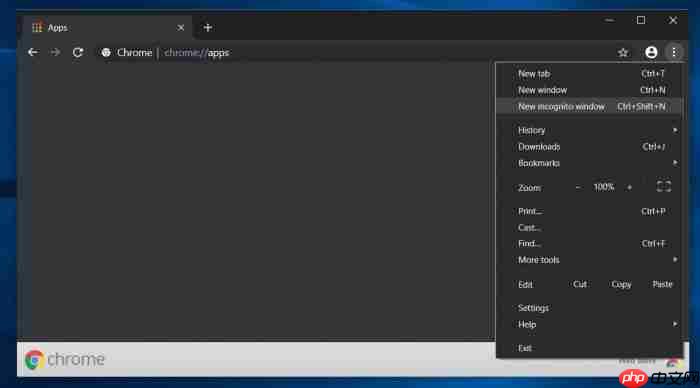Reload the page with refresh icon

pos(78,52)
